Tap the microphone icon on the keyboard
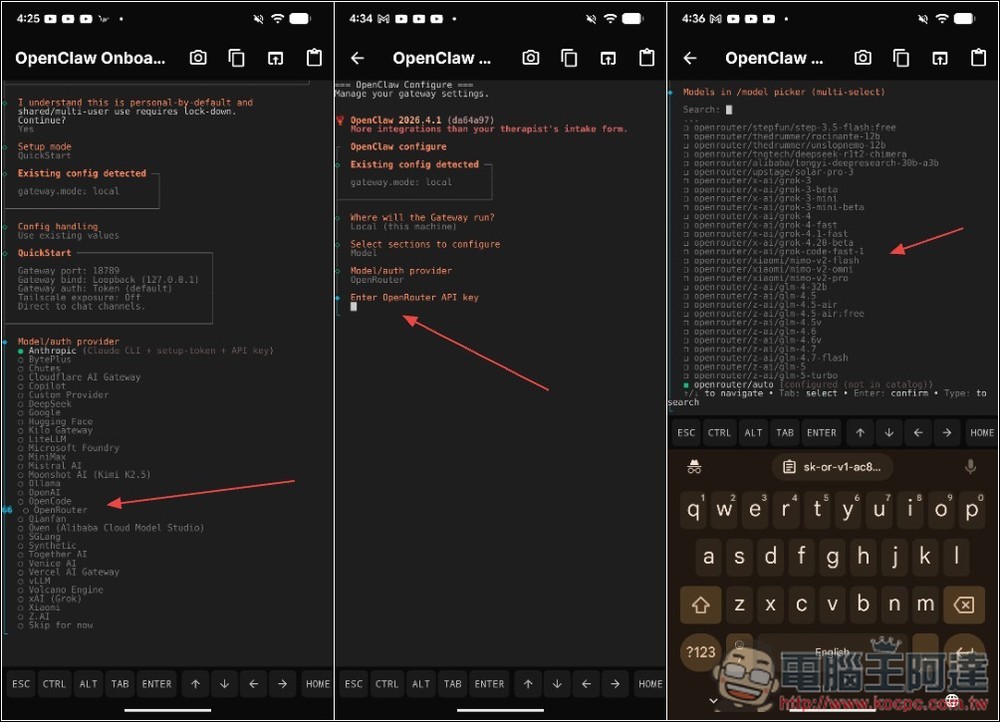The width and height of the screenshot is (1000, 722). coord(969,467)
